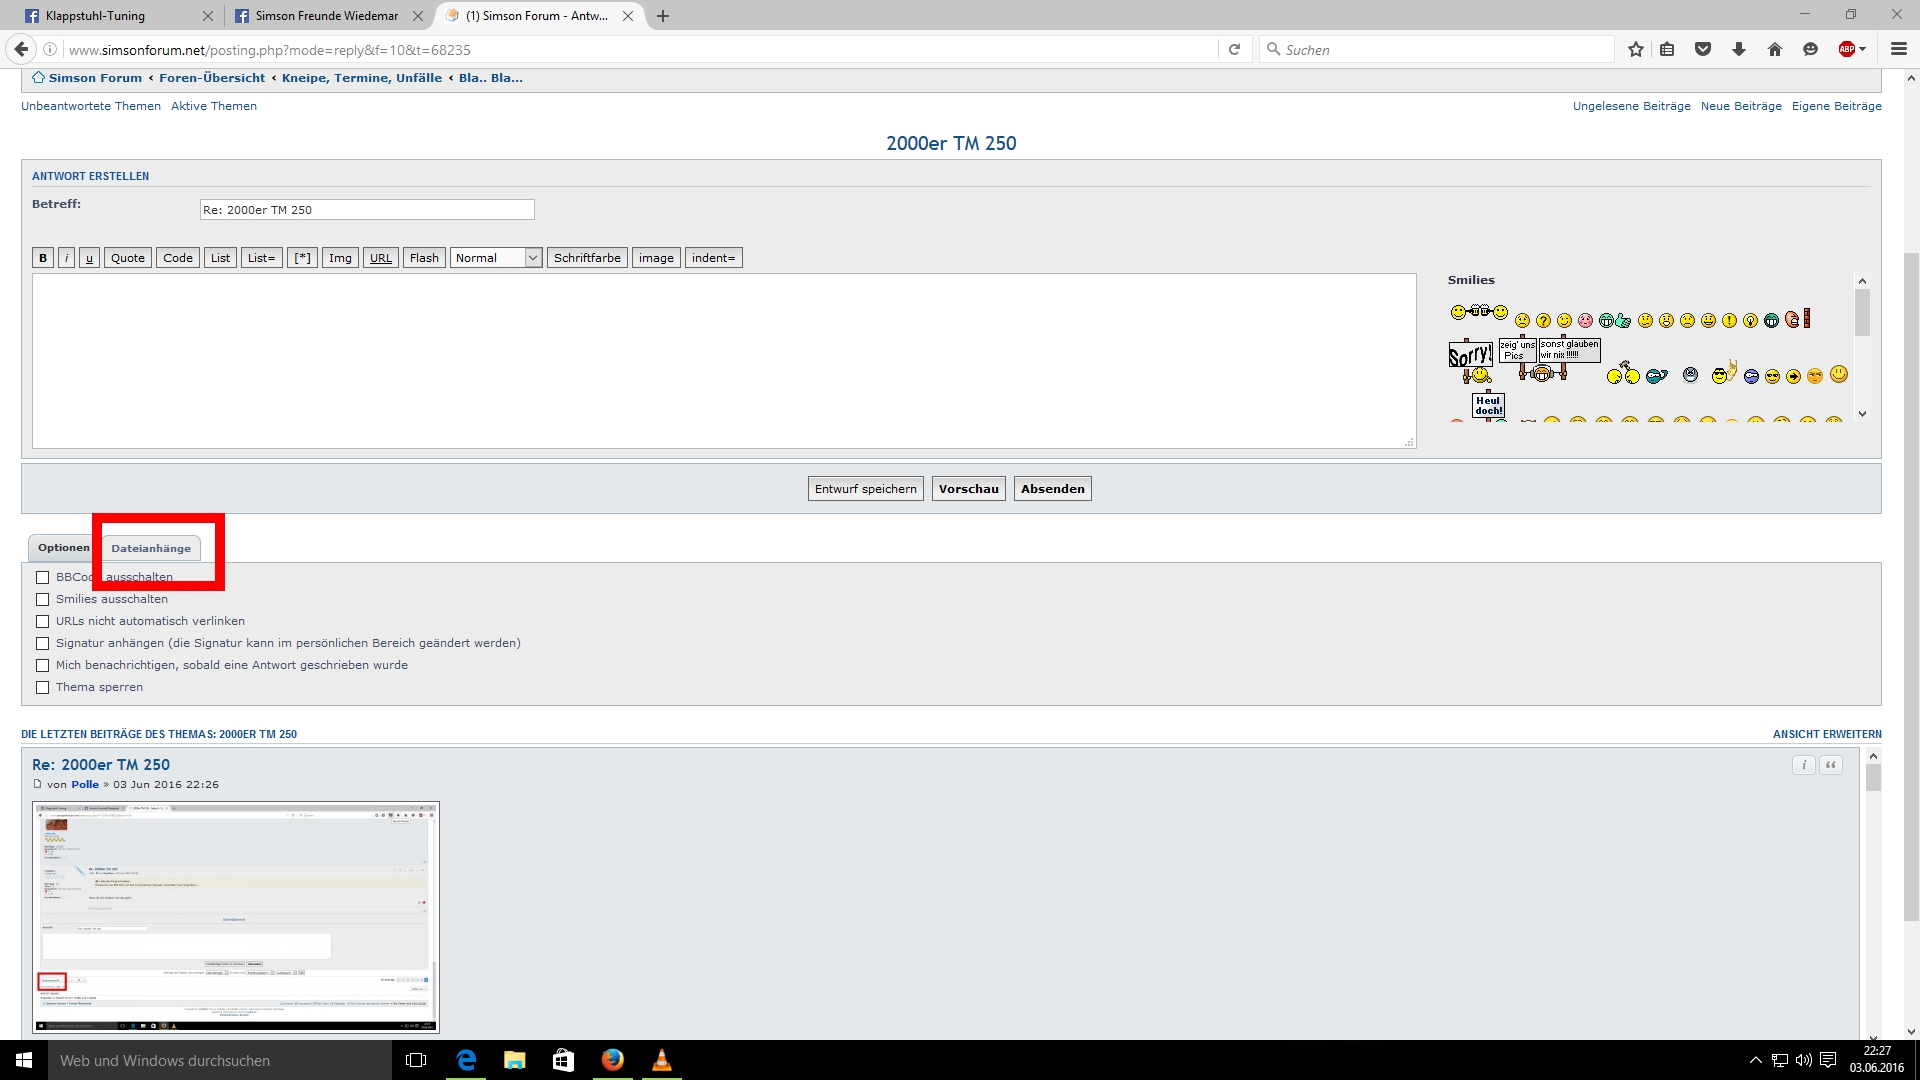The width and height of the screenshot is (1920, 1080).
Task: Switch to Klappstuhl-Tuning browser tab
Action: [95, 16]
